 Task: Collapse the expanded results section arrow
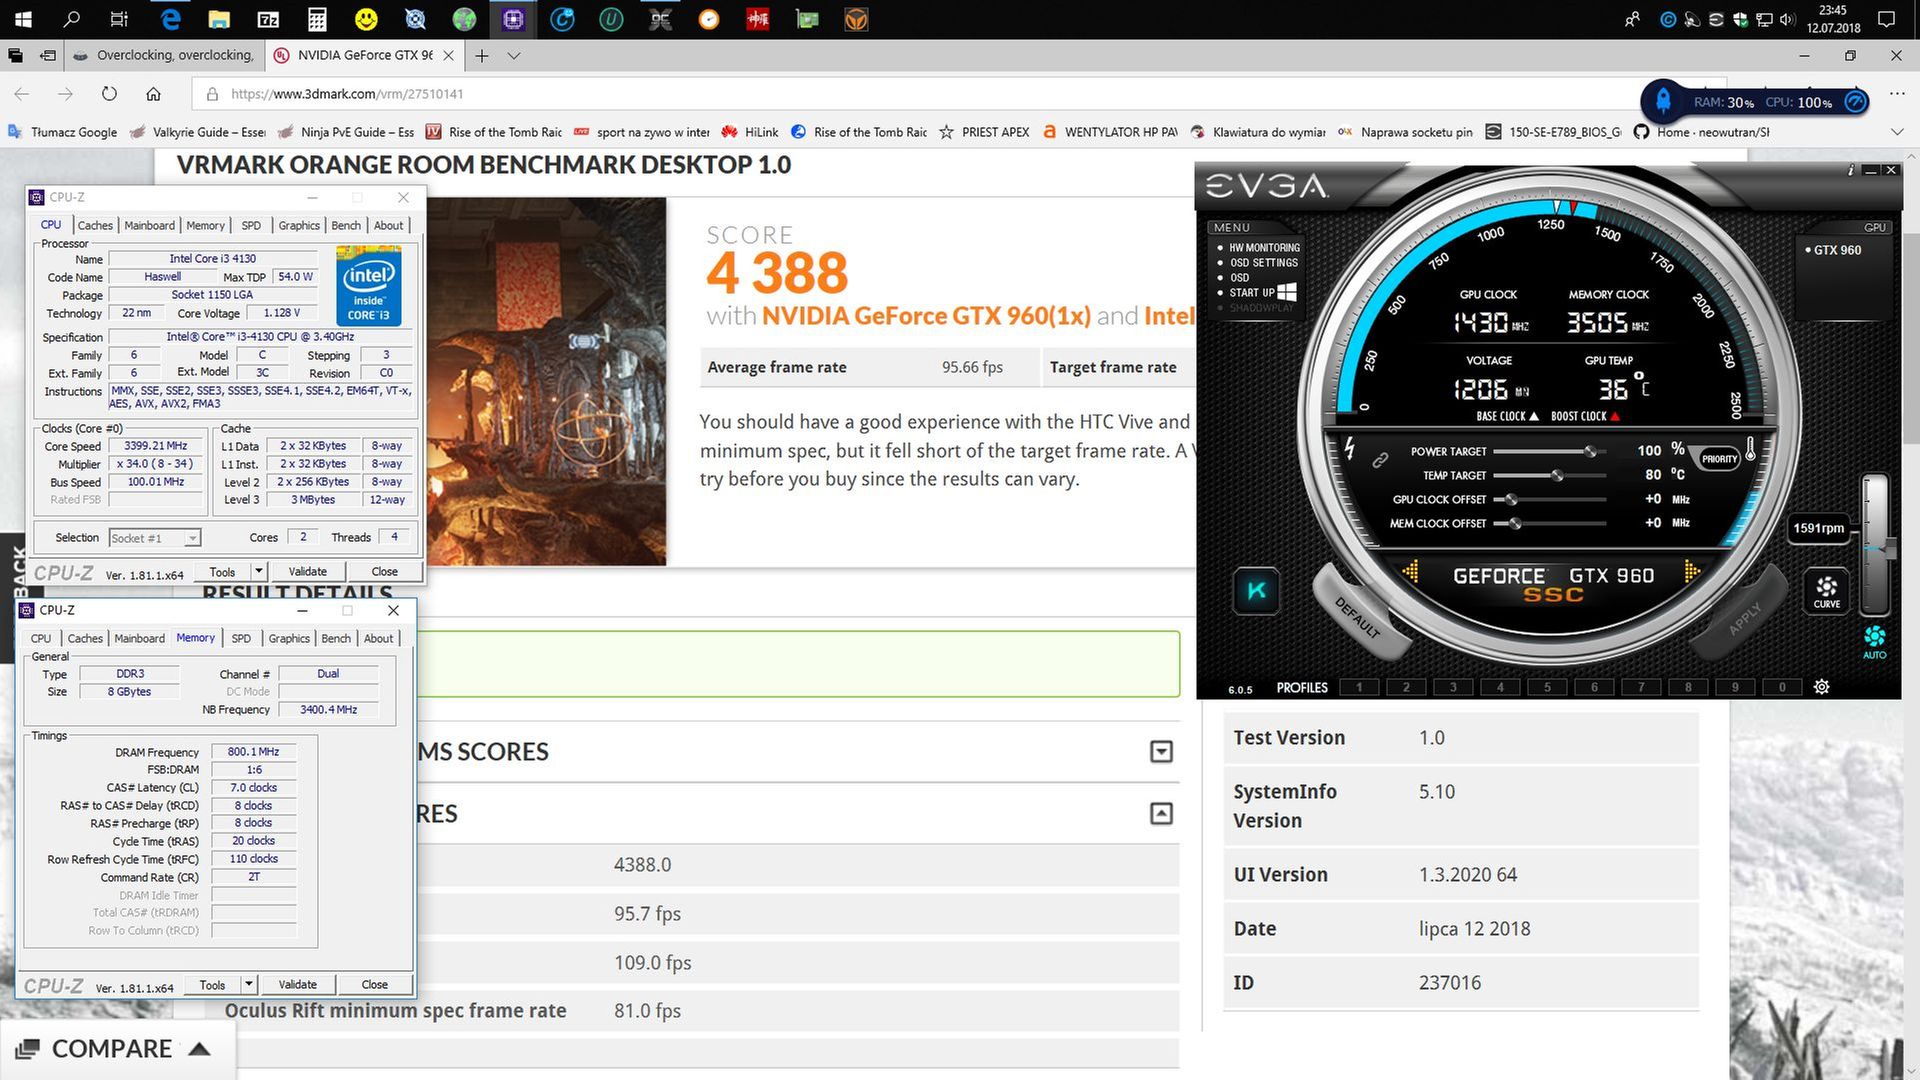[1161, 814]
